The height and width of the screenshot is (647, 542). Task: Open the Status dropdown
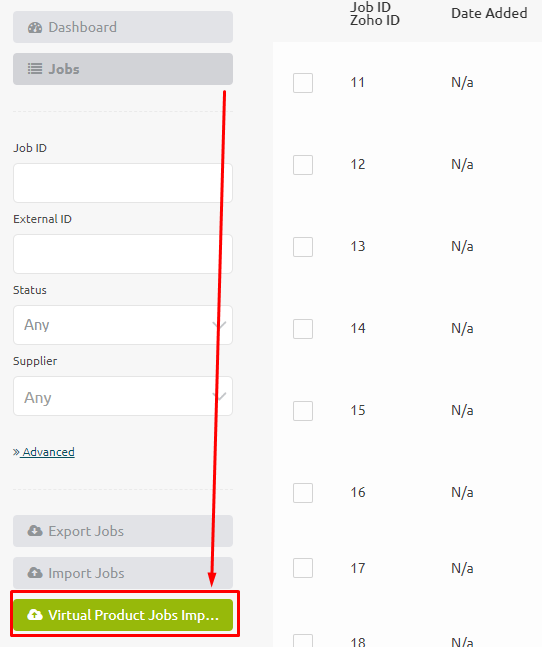123,325
